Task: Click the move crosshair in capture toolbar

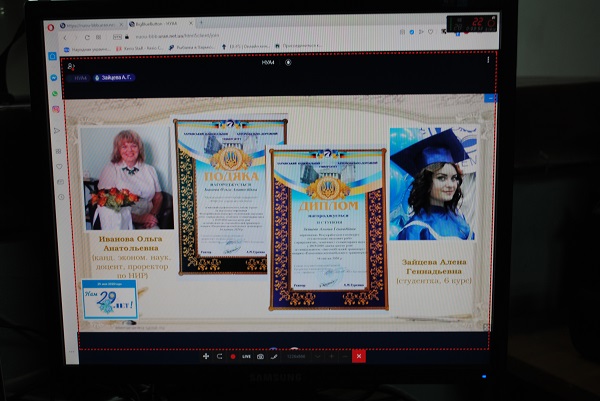Action: 206,356
